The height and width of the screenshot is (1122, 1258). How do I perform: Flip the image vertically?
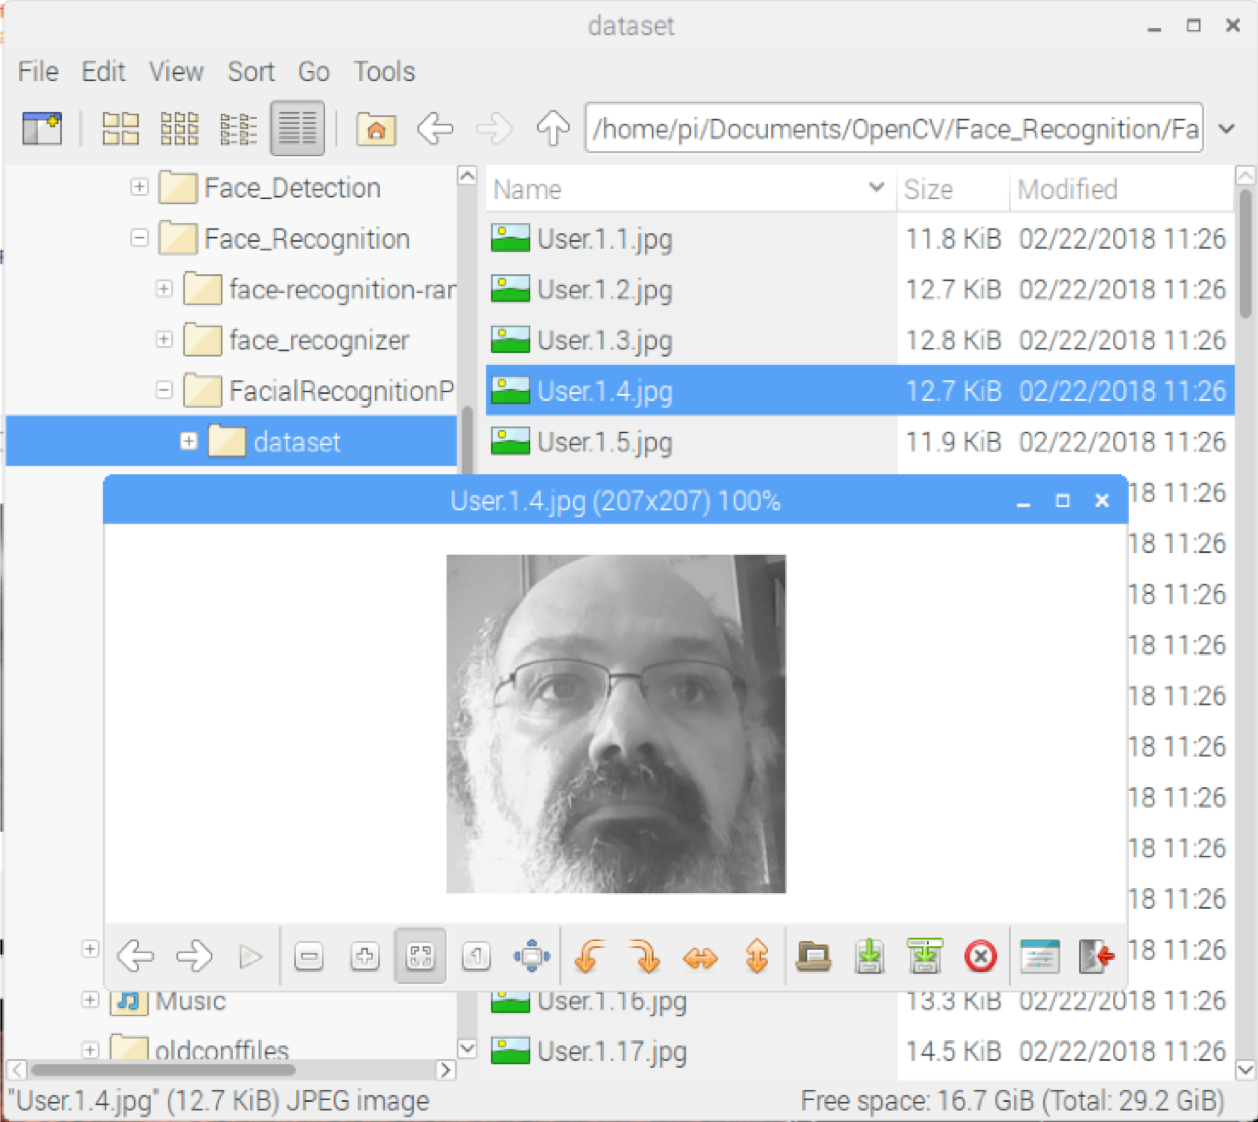[757, 956]
